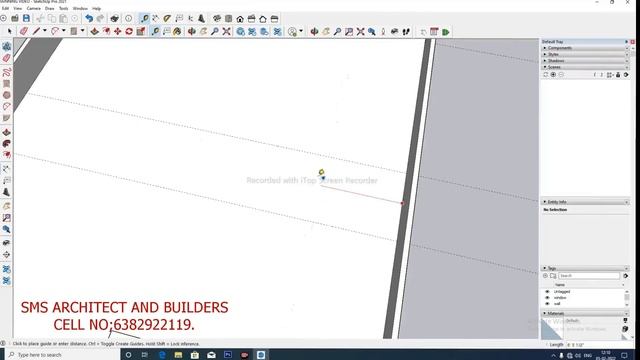Select the Paint Bucket tool in second toolbar
This screenshot has height=360, width=640.
[177, 31]
